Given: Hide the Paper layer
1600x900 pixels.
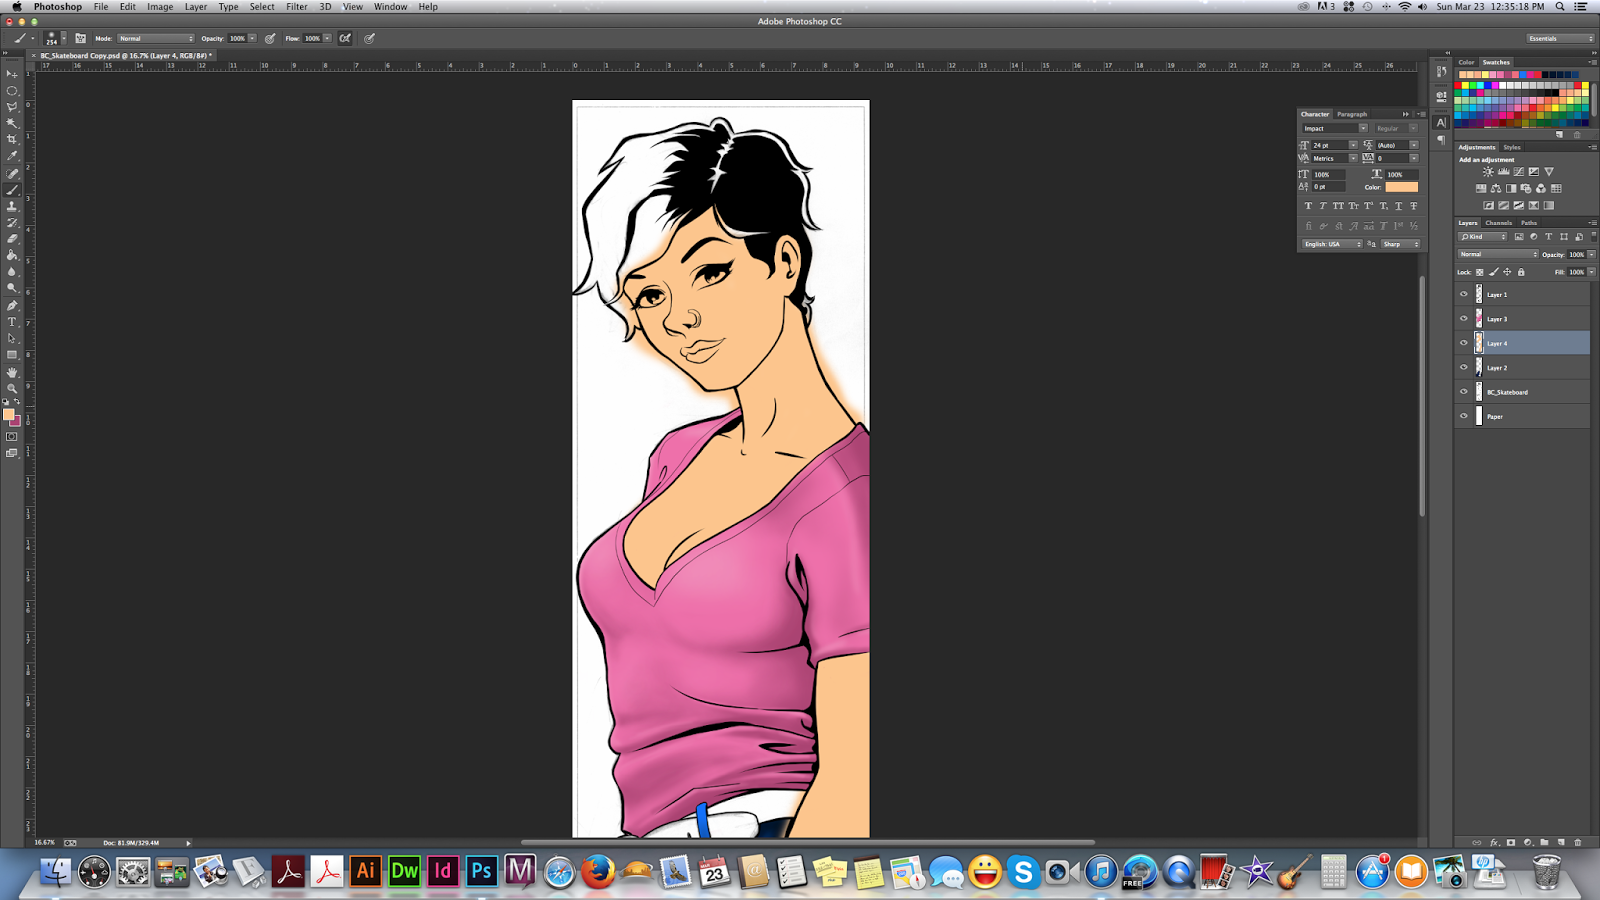Looking at the screenshot, I should [1464, 416].
